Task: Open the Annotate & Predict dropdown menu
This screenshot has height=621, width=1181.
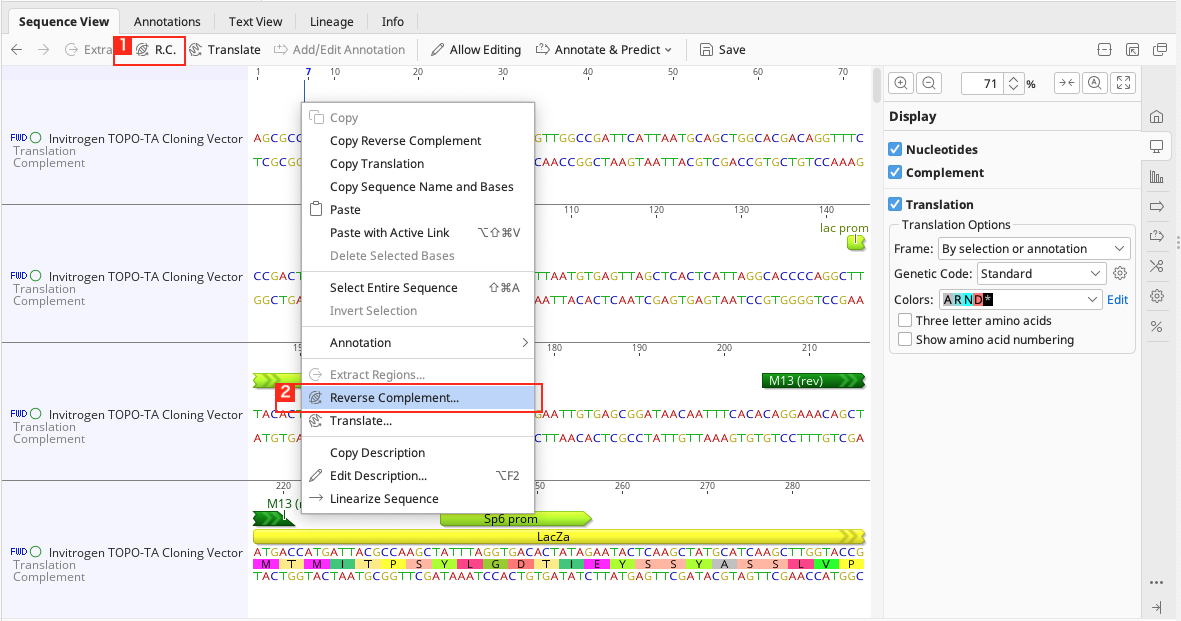Action: click(604, 49)
